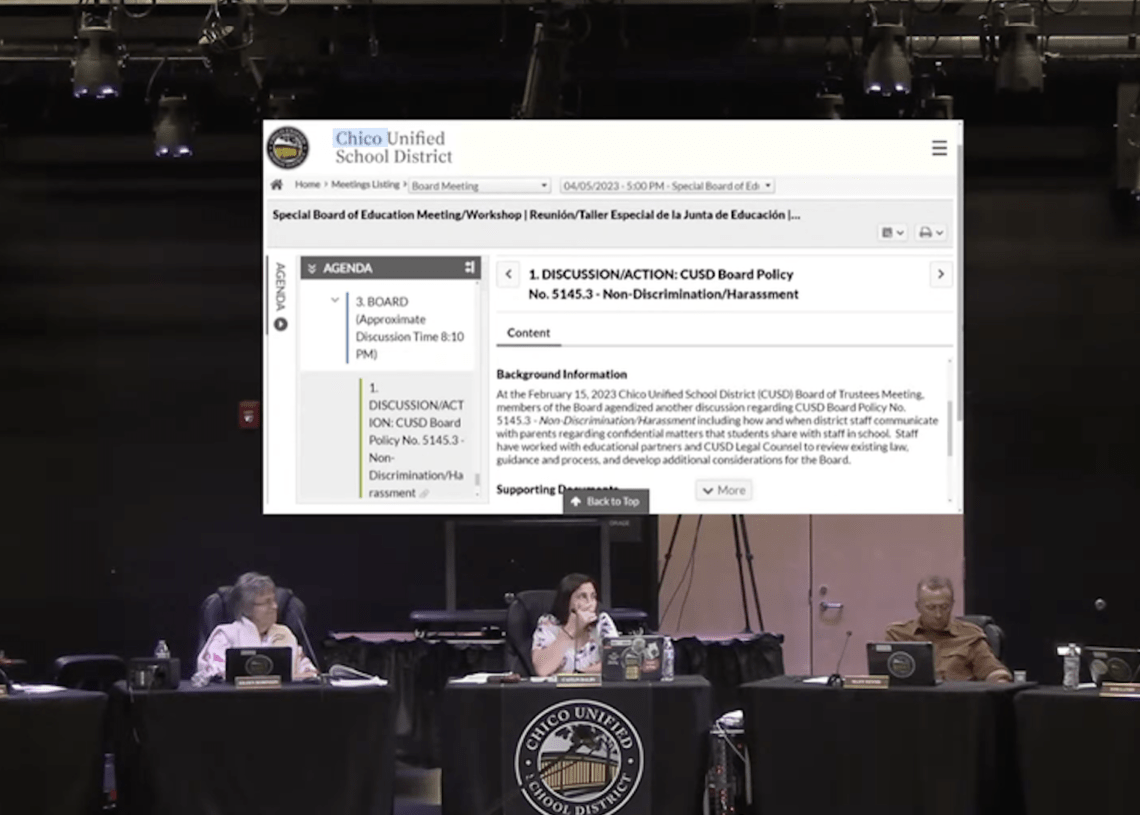The image size is (1140, 815).
Task: Open the print options dropdown
Action: coord(931,233)
